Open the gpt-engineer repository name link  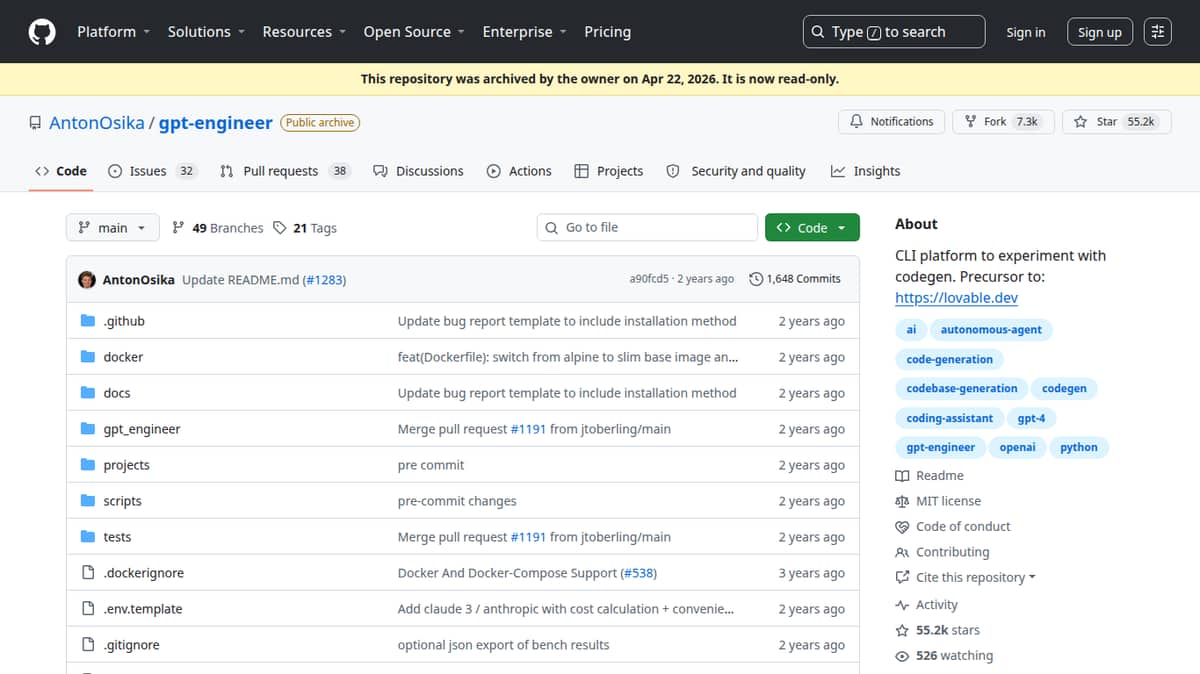point(215,123)
